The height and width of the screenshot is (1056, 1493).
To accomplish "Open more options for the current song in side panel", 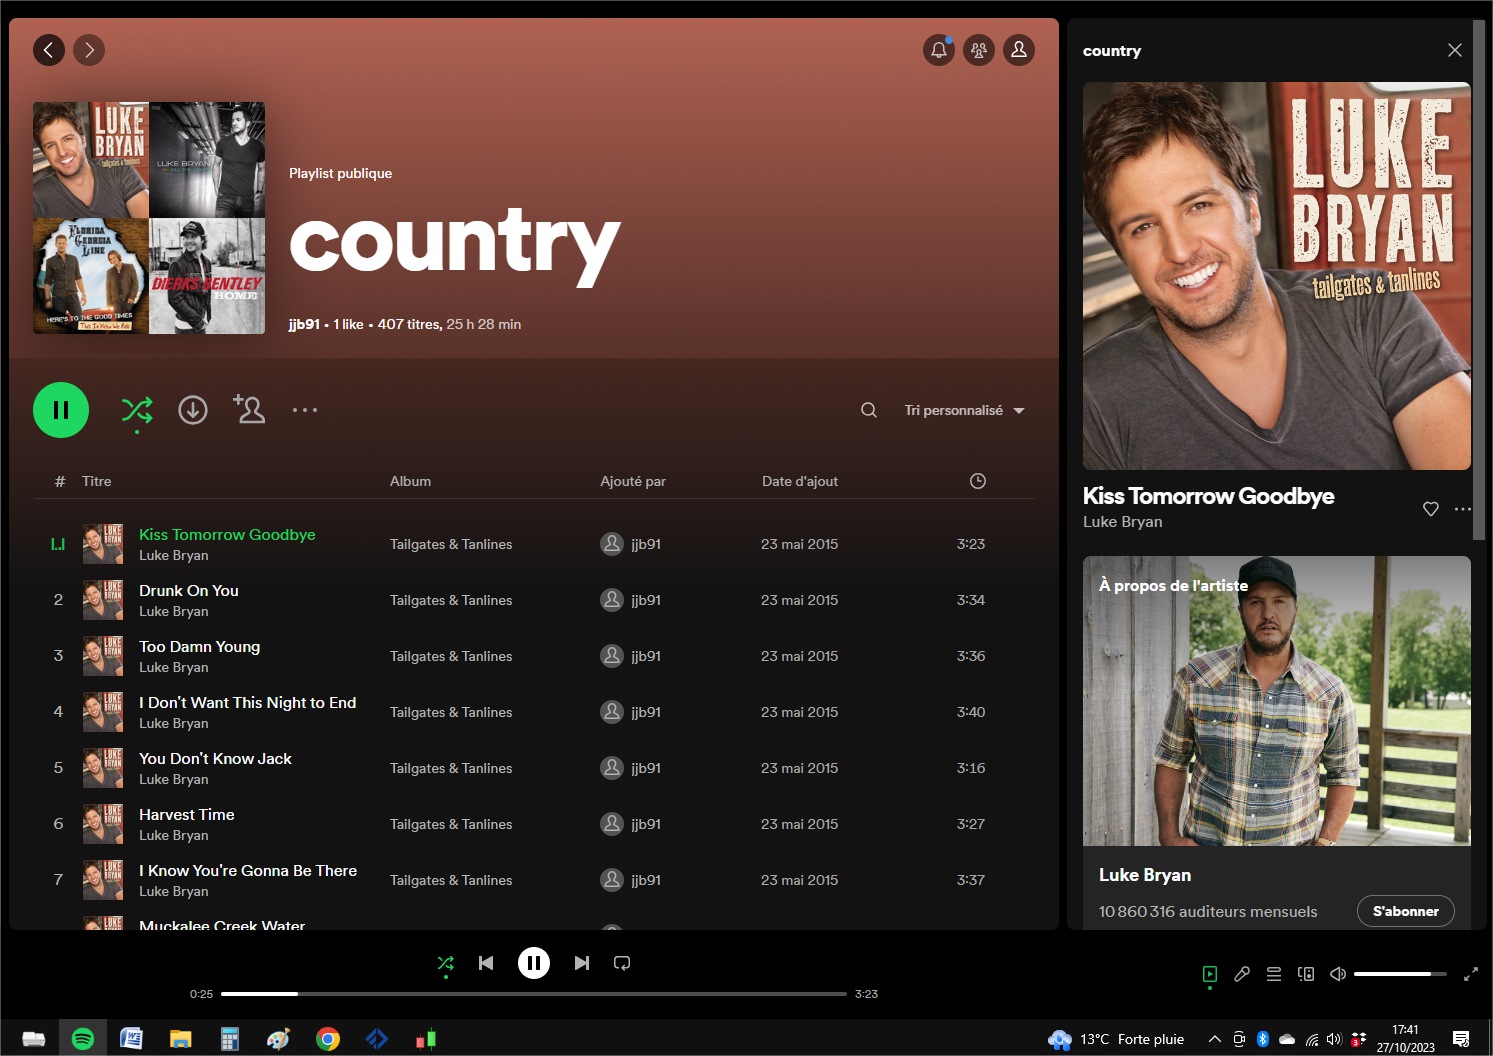I will [x=1463, y=509].
